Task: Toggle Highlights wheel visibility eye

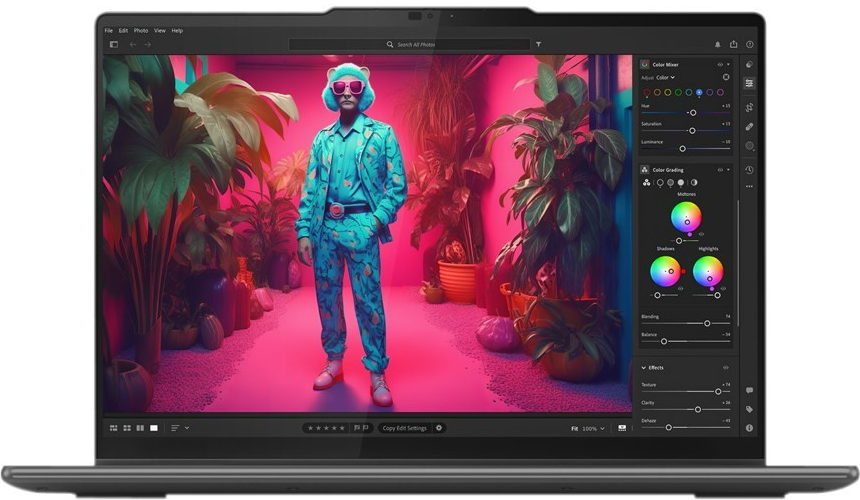Action: pos(723,288)
